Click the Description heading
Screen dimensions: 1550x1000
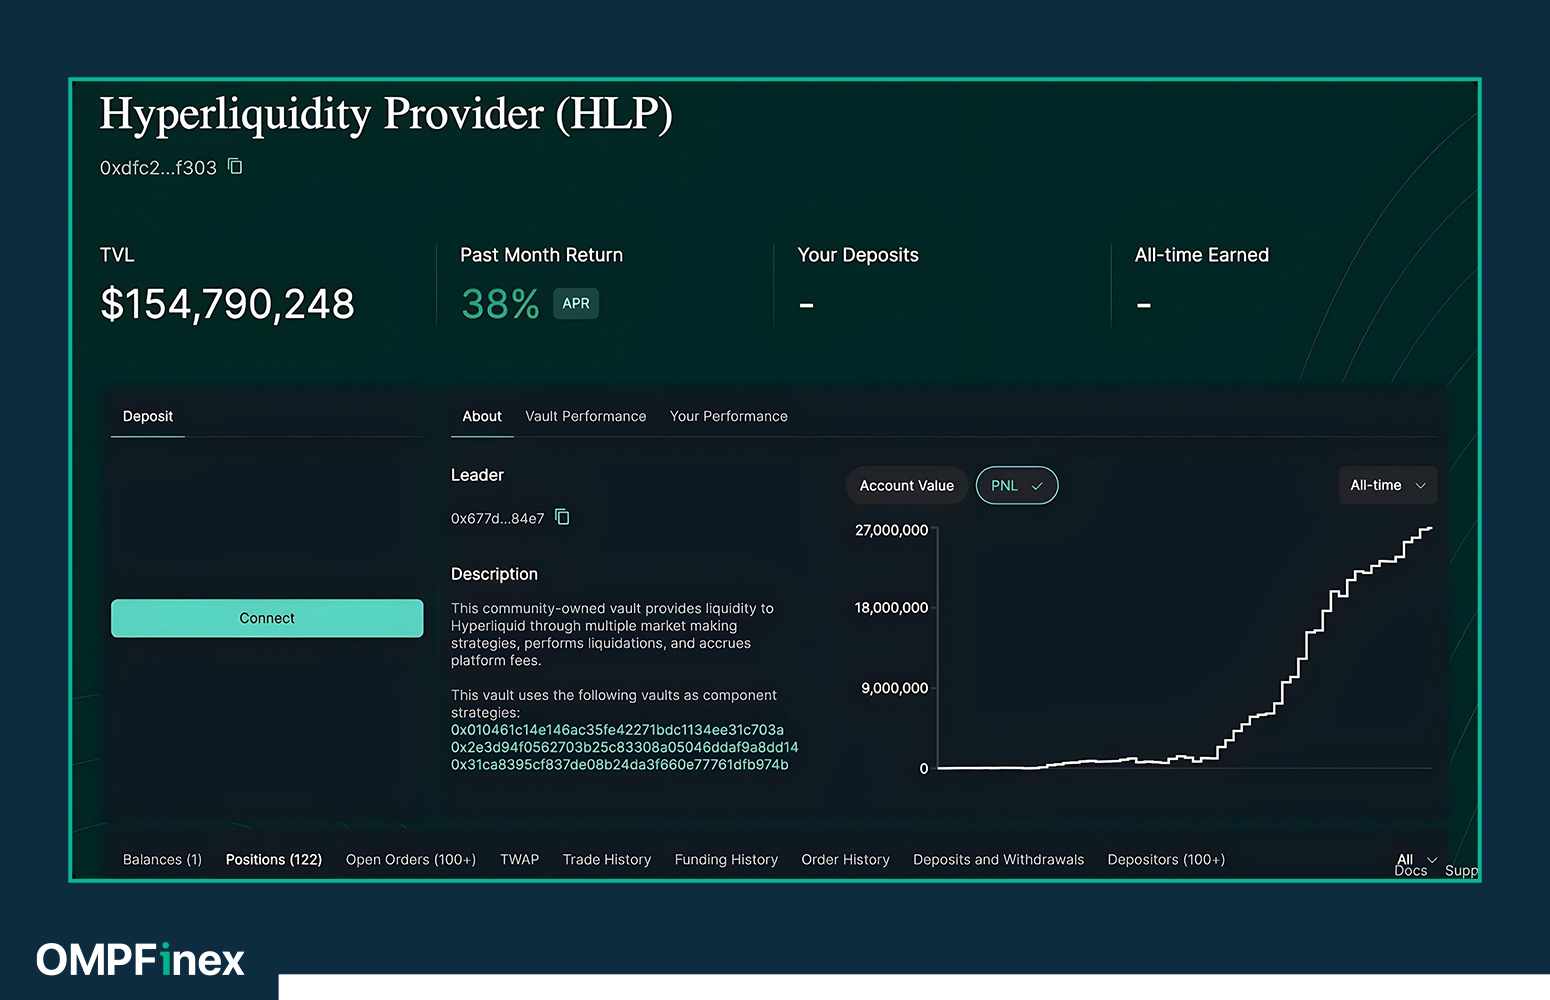494,574
